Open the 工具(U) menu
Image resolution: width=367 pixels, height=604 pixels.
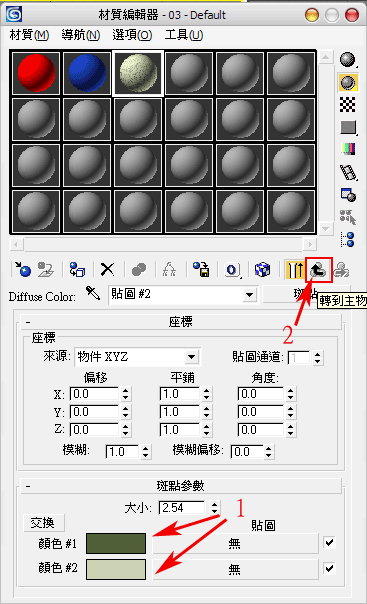coord(184,35)
